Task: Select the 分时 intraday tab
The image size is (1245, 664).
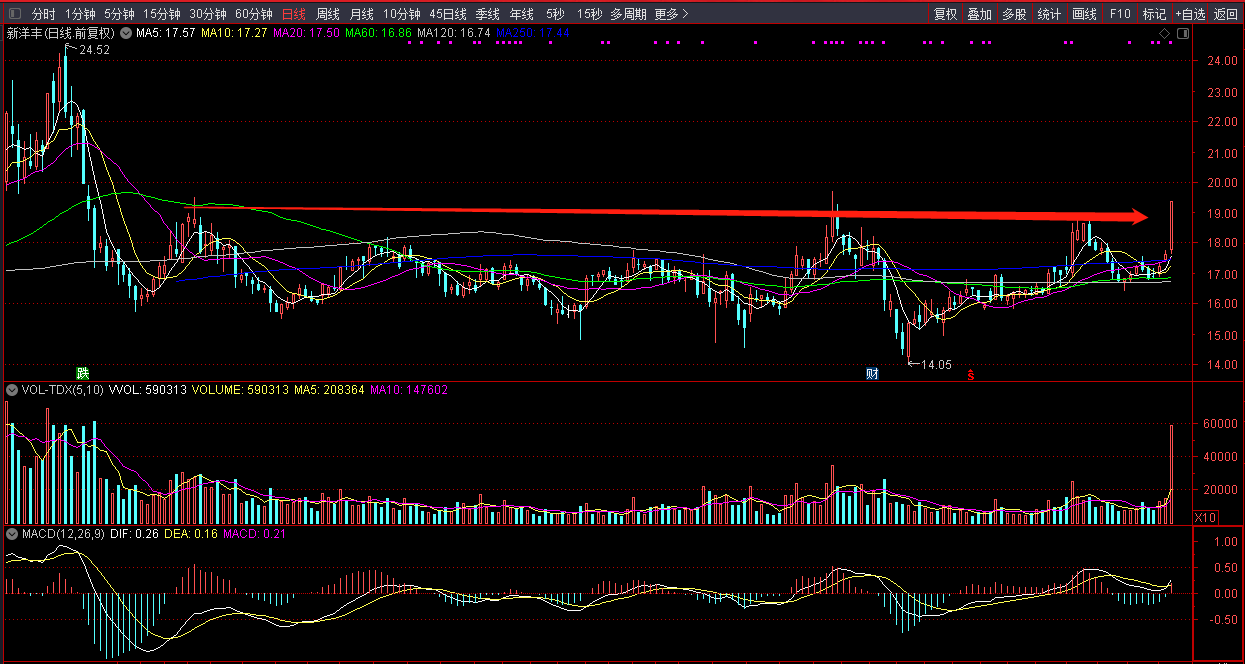Action: point(43,14)
